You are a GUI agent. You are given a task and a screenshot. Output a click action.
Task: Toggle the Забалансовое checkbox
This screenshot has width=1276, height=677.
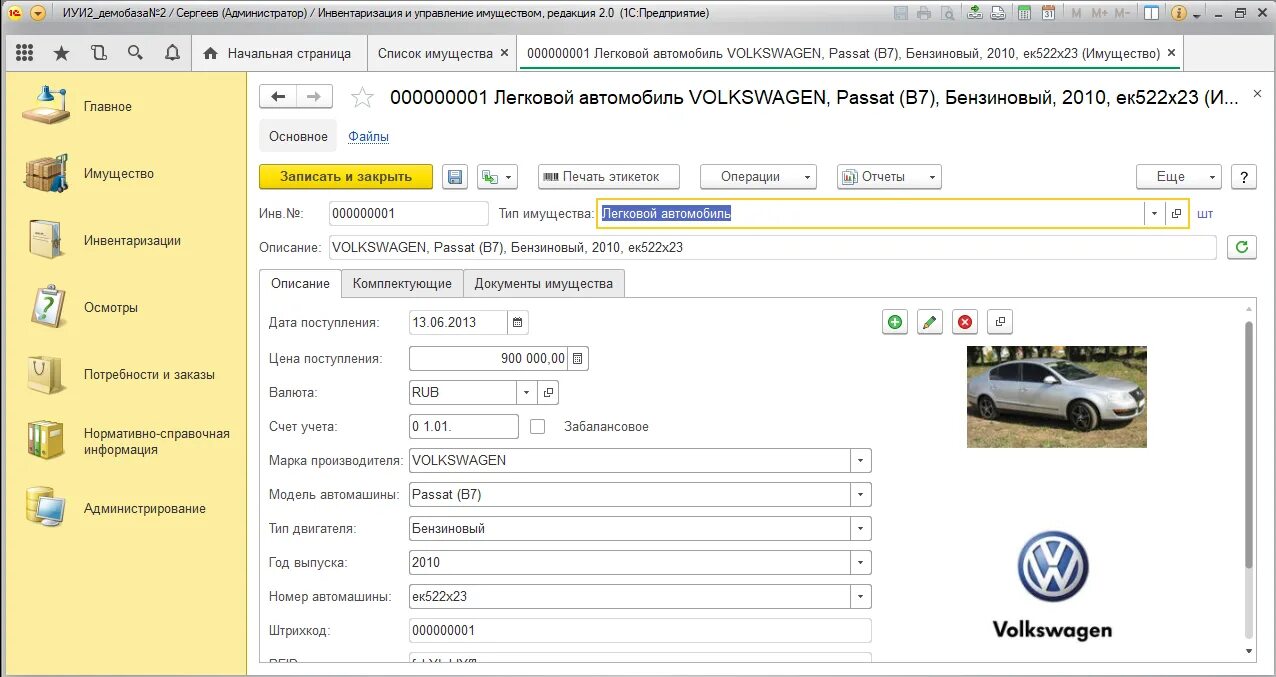tap(538, 426)
